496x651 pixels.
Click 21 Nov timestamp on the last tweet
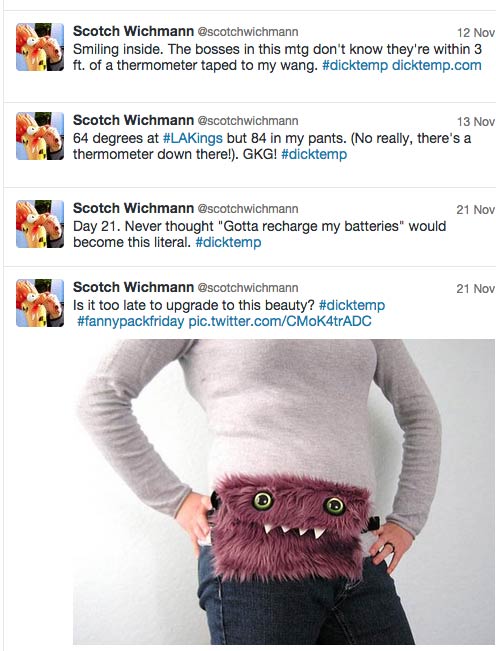476,289
